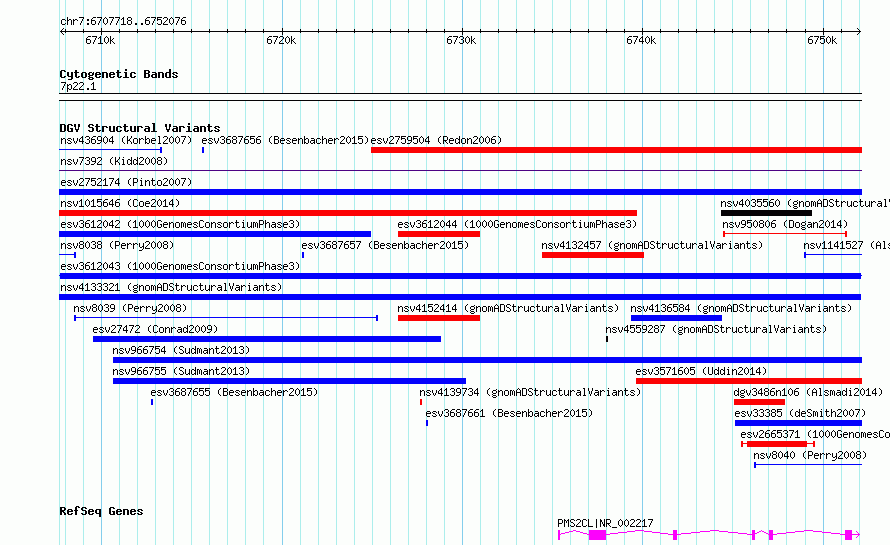
Task: Click the nsv966754 (Sudmant2013) variant label
Action: pyautogui.click(x=181, y=350)
